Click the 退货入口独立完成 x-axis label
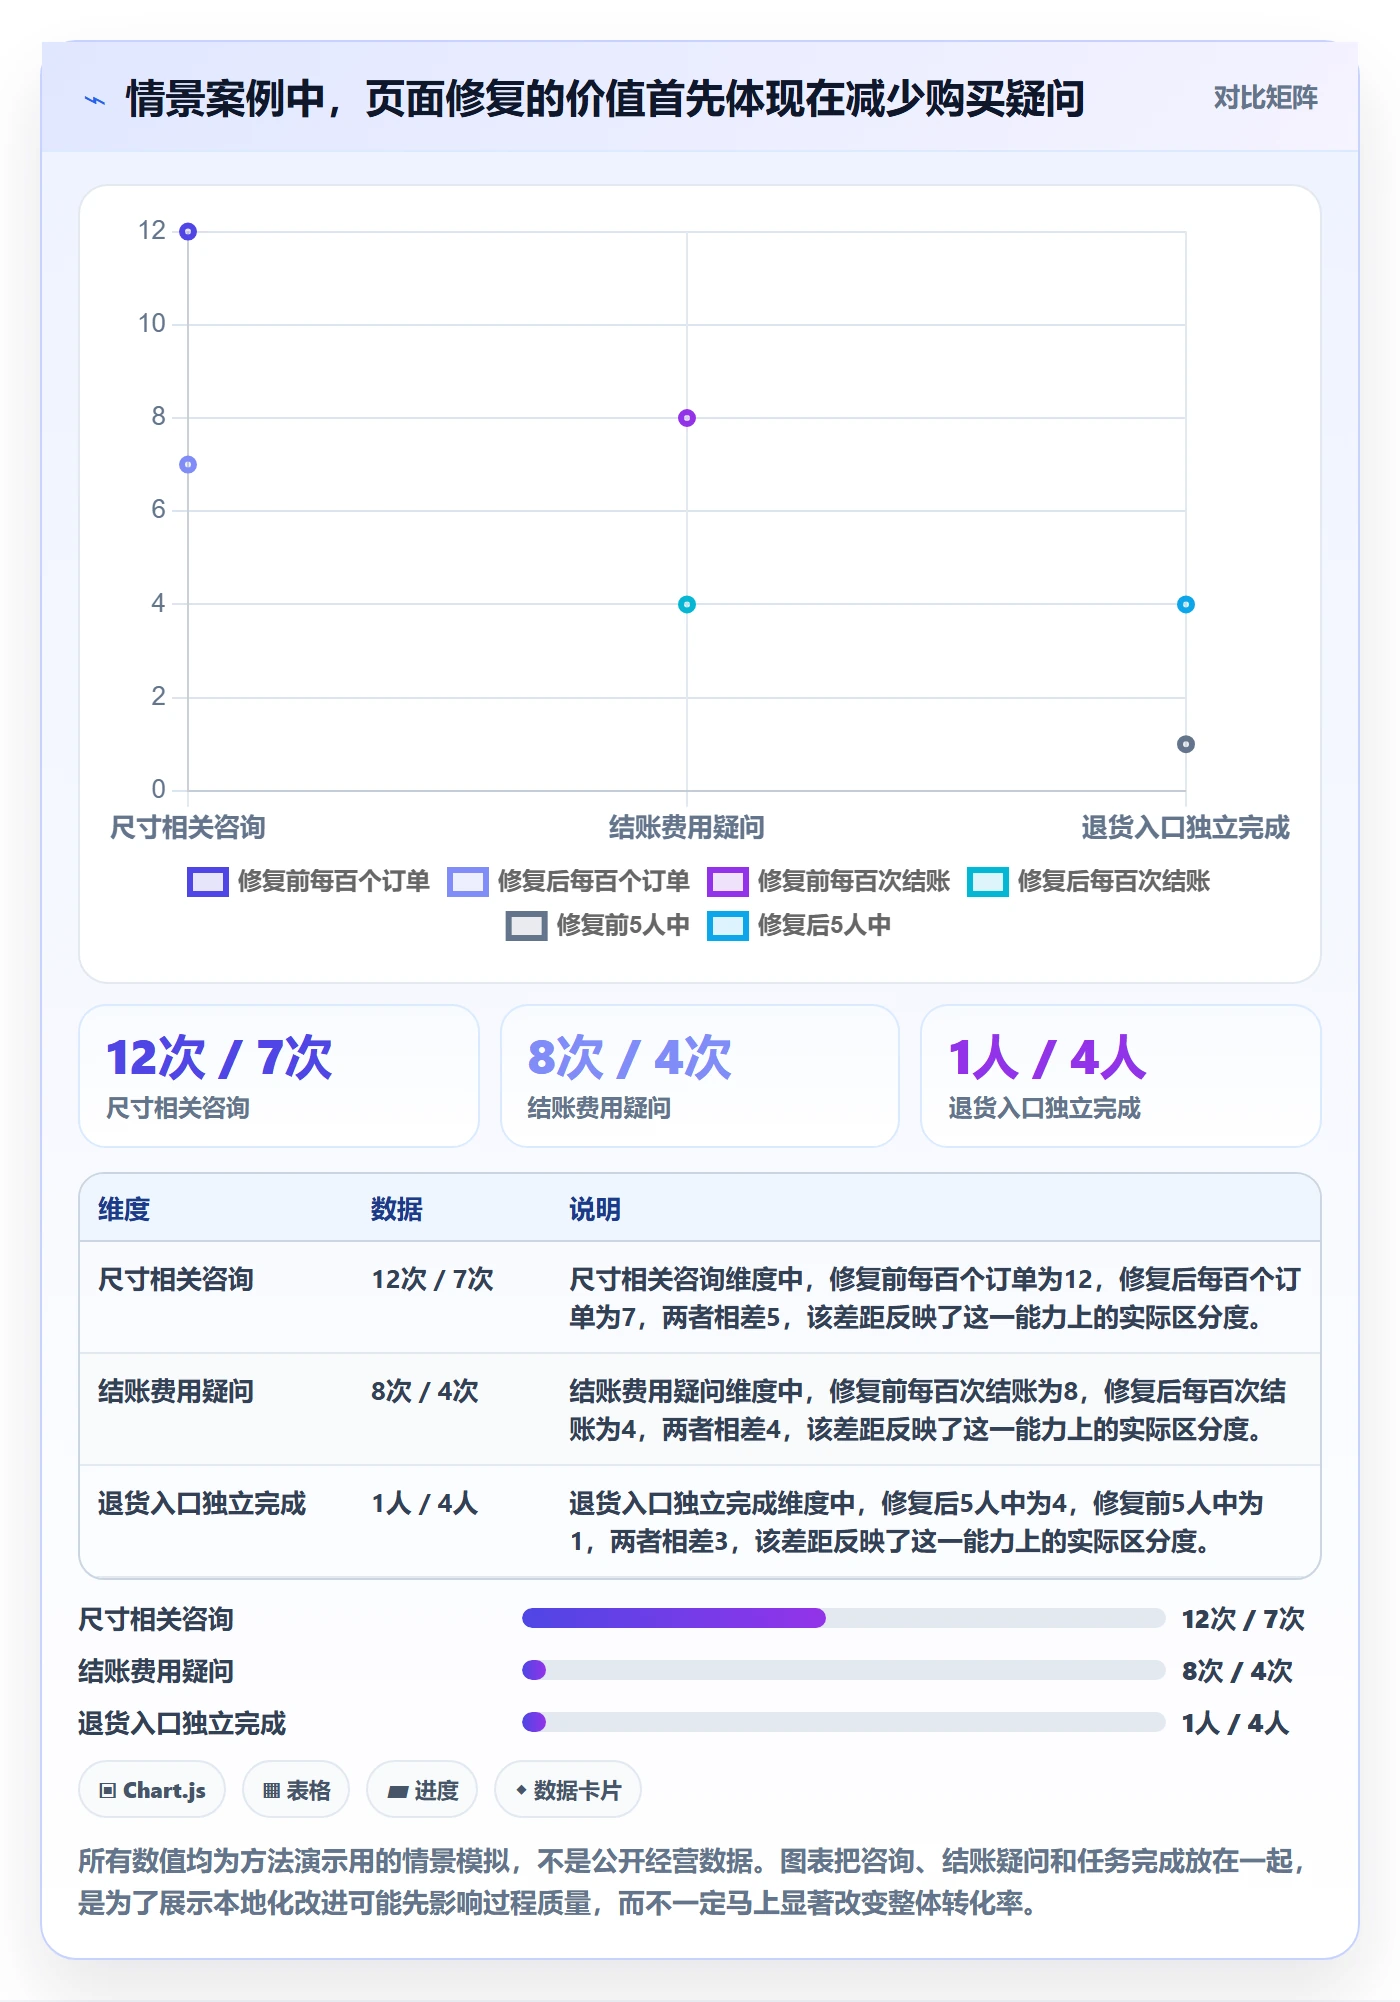This screenshot has width=1400, height=2002. tap(1186, 828)
